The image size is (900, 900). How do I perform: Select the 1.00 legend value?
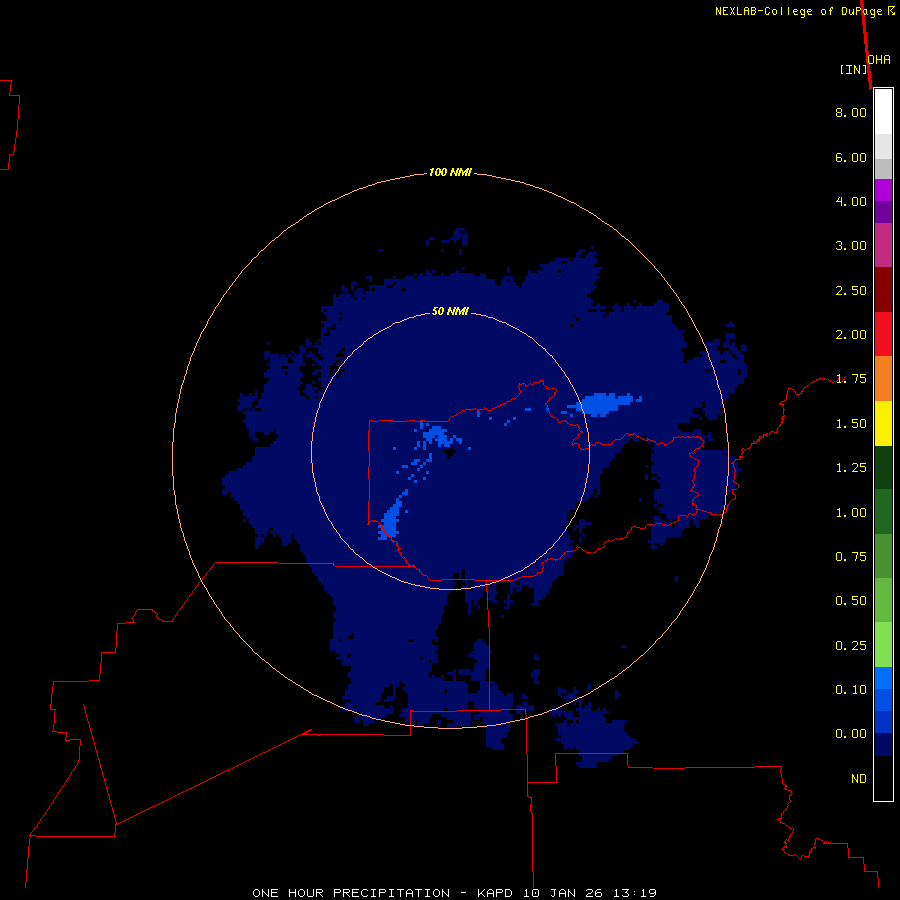(x=851, y=513)
